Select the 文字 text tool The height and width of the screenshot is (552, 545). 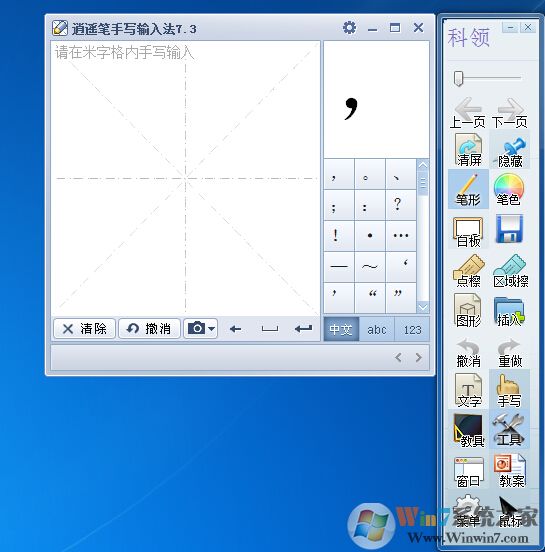click(468, 391)
